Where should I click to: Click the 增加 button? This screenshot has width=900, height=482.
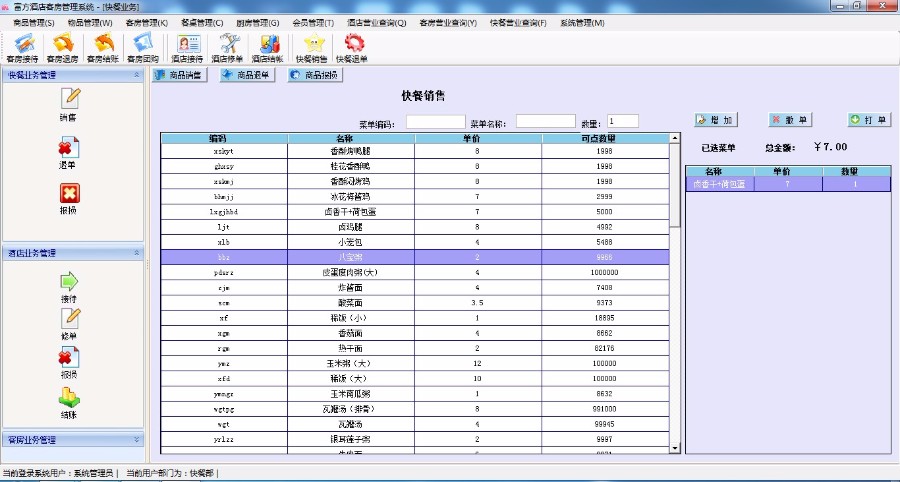point(716,120)
